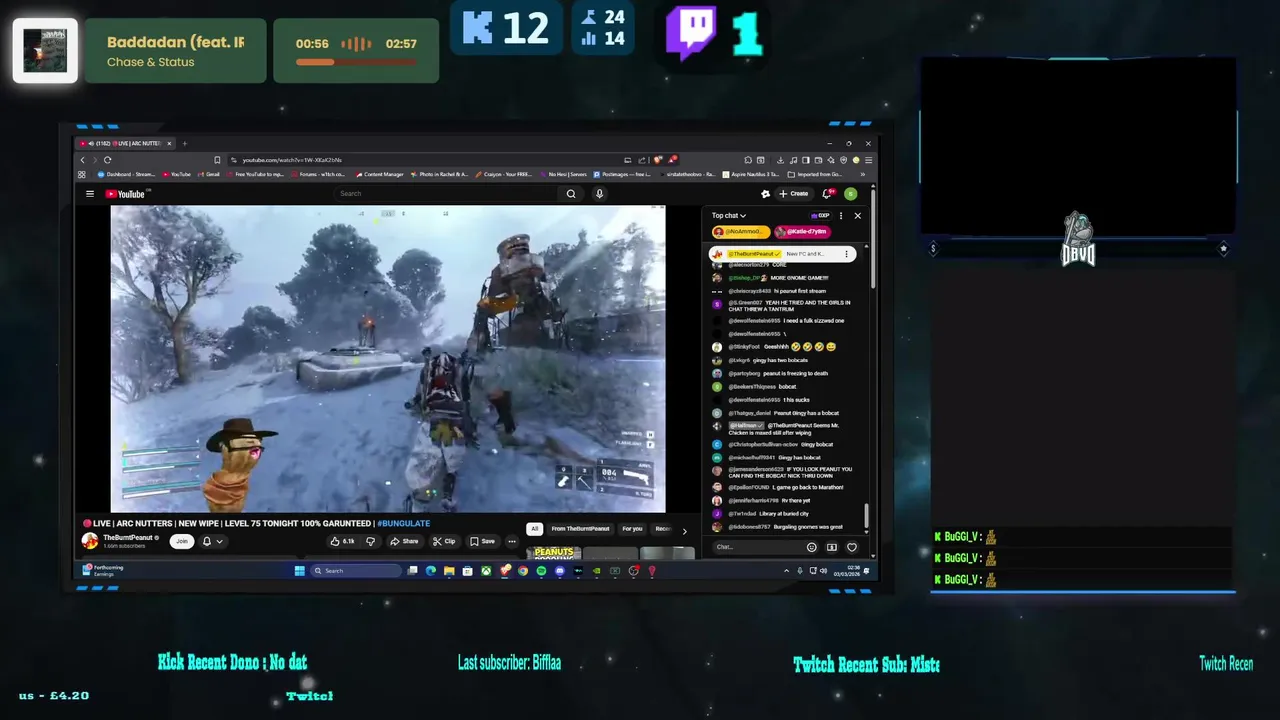The height and width of the screenshot is (720, 1280).
Task: Open the browser apps grid on bookmarks bar
Action: (82, 174)
